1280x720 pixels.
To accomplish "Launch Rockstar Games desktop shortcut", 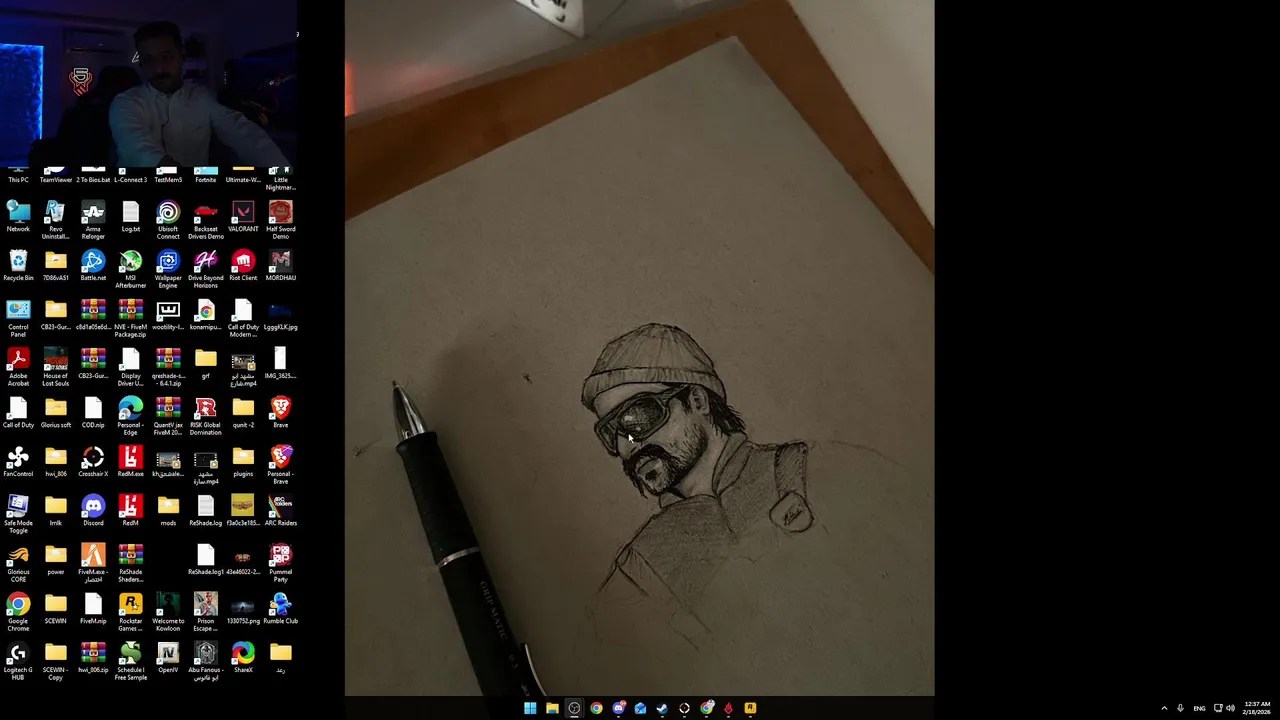I will (131, 612).
